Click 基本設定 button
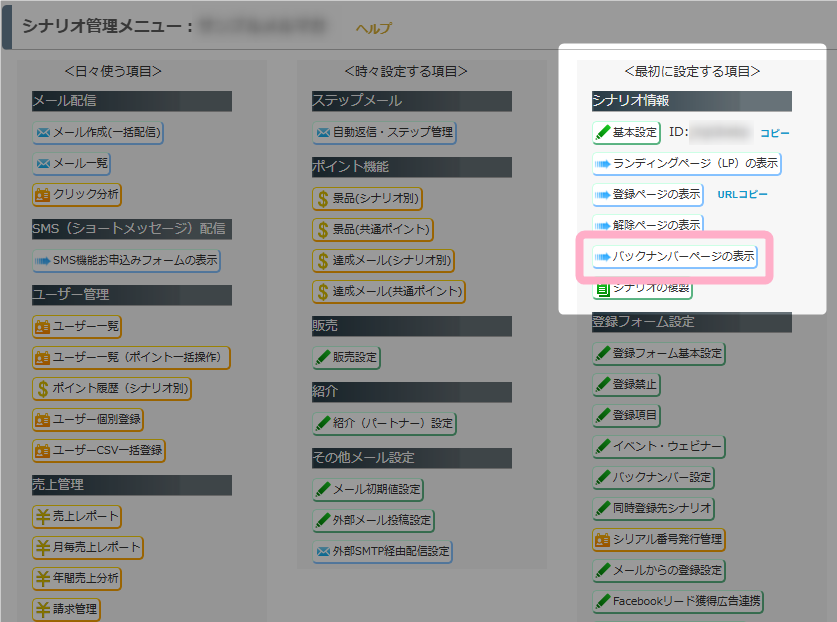Image resolution: width=837 pixels, height=622 pixels. [626, 132]
